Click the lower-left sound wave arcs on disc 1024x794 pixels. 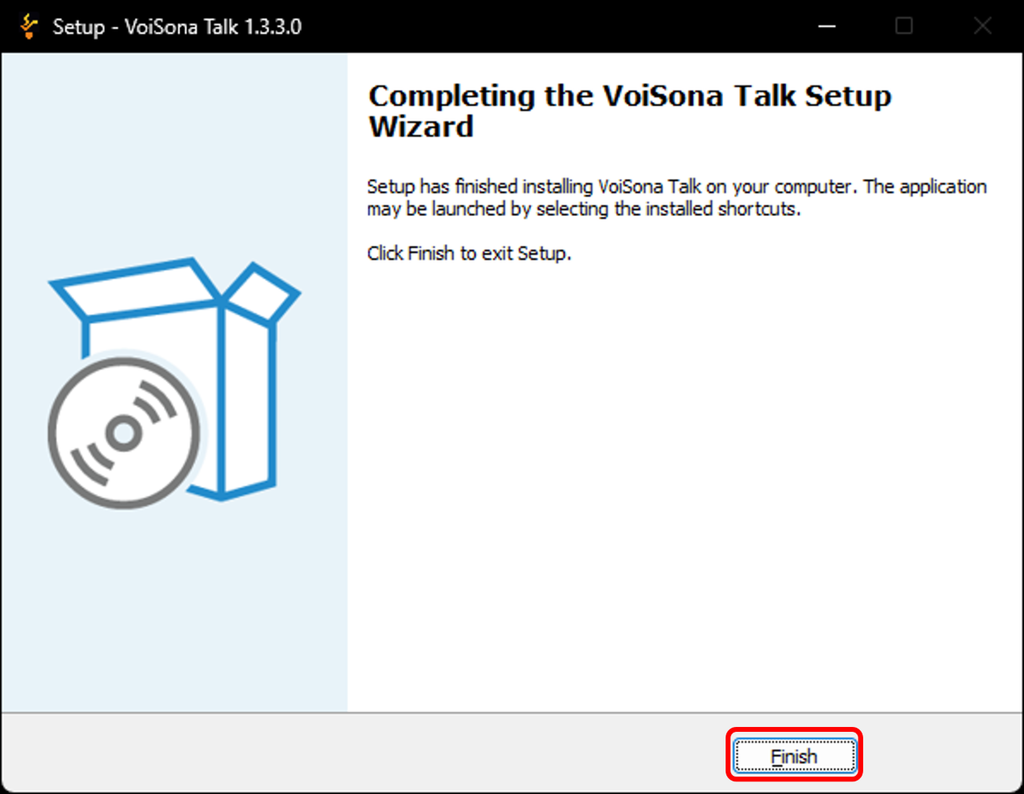click(x=90, y=465)
